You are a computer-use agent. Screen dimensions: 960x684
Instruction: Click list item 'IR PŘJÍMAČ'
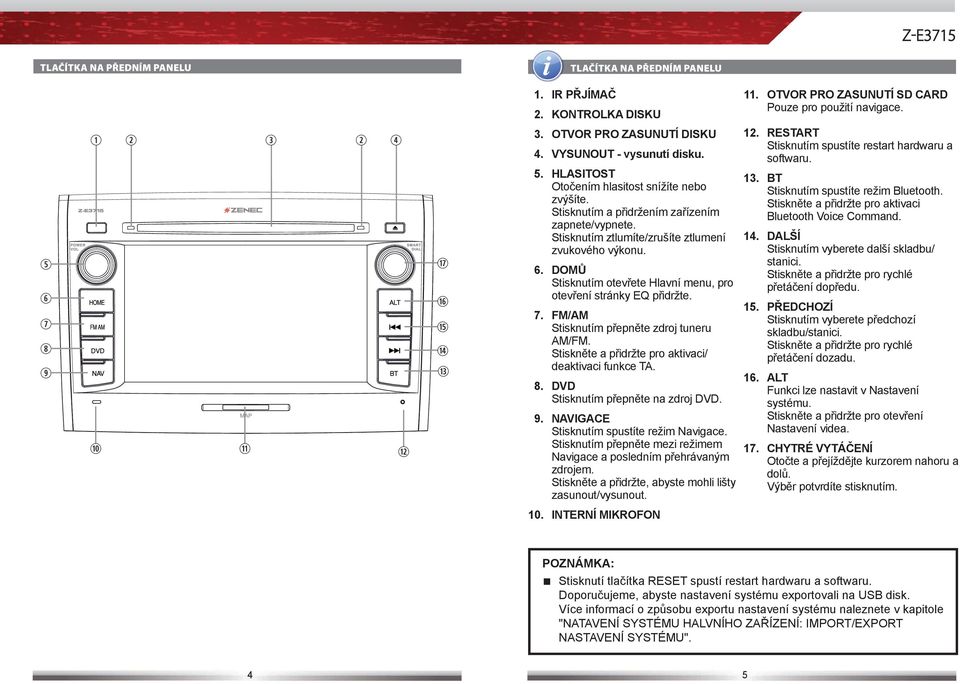583,94
